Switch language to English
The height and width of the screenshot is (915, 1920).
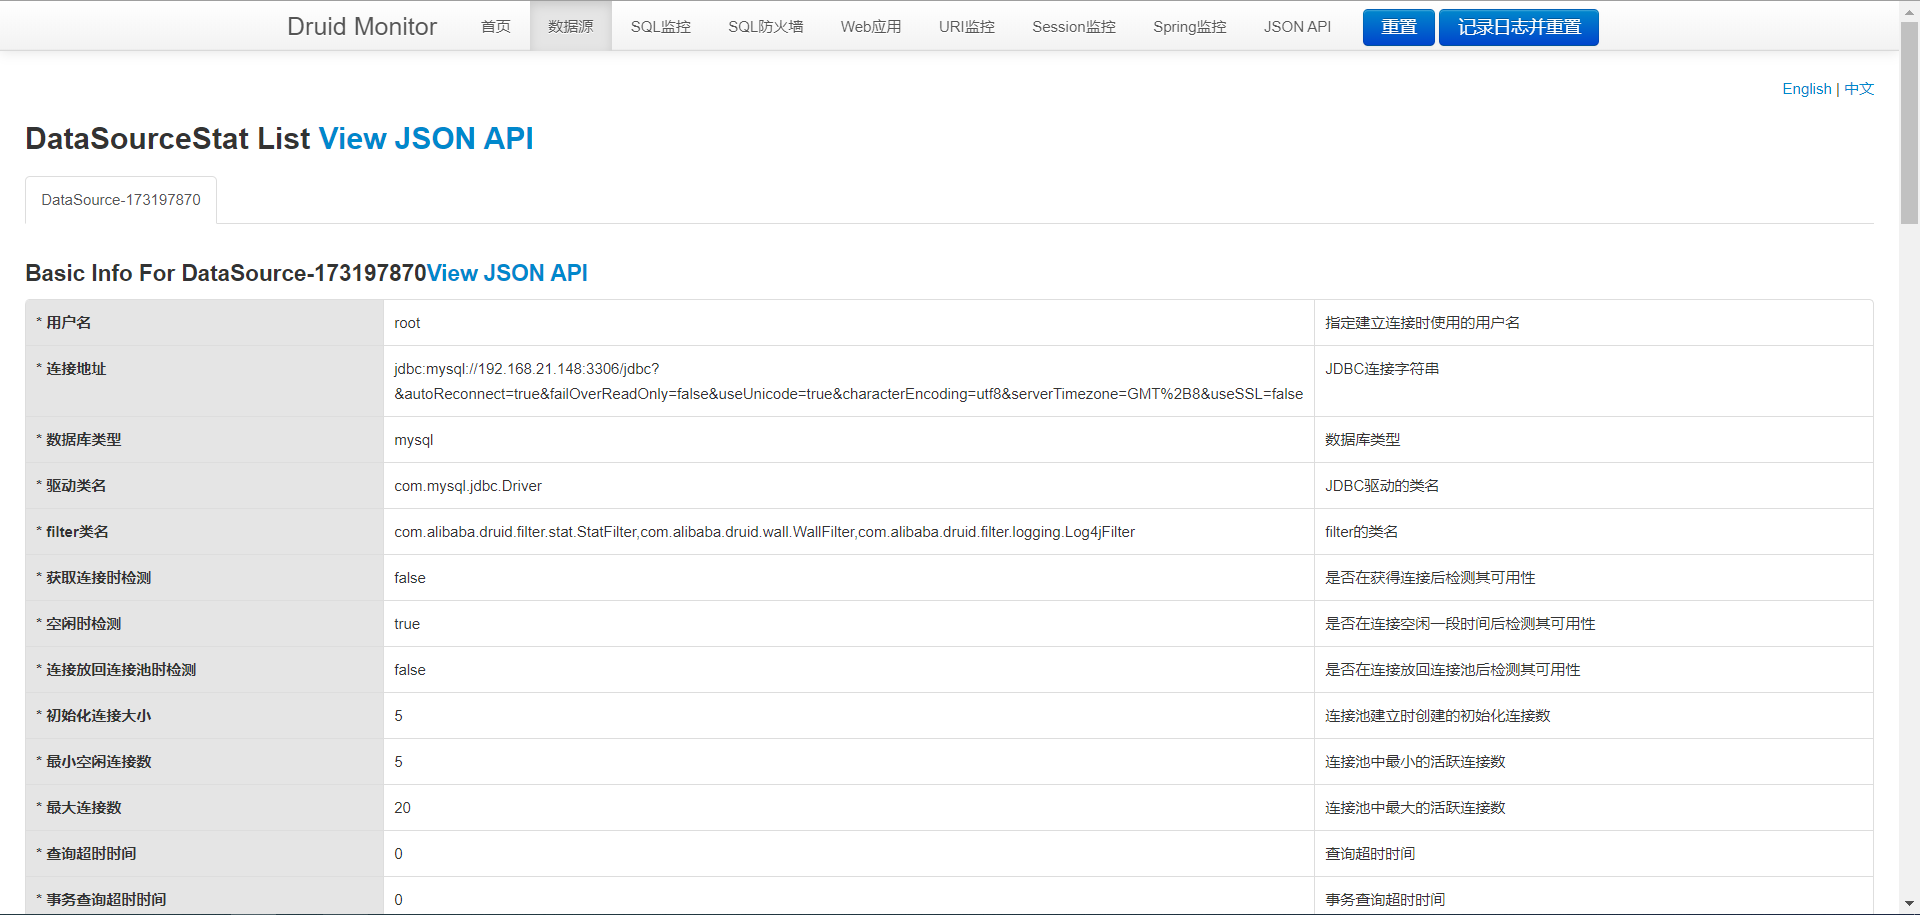pos(1806,89)
